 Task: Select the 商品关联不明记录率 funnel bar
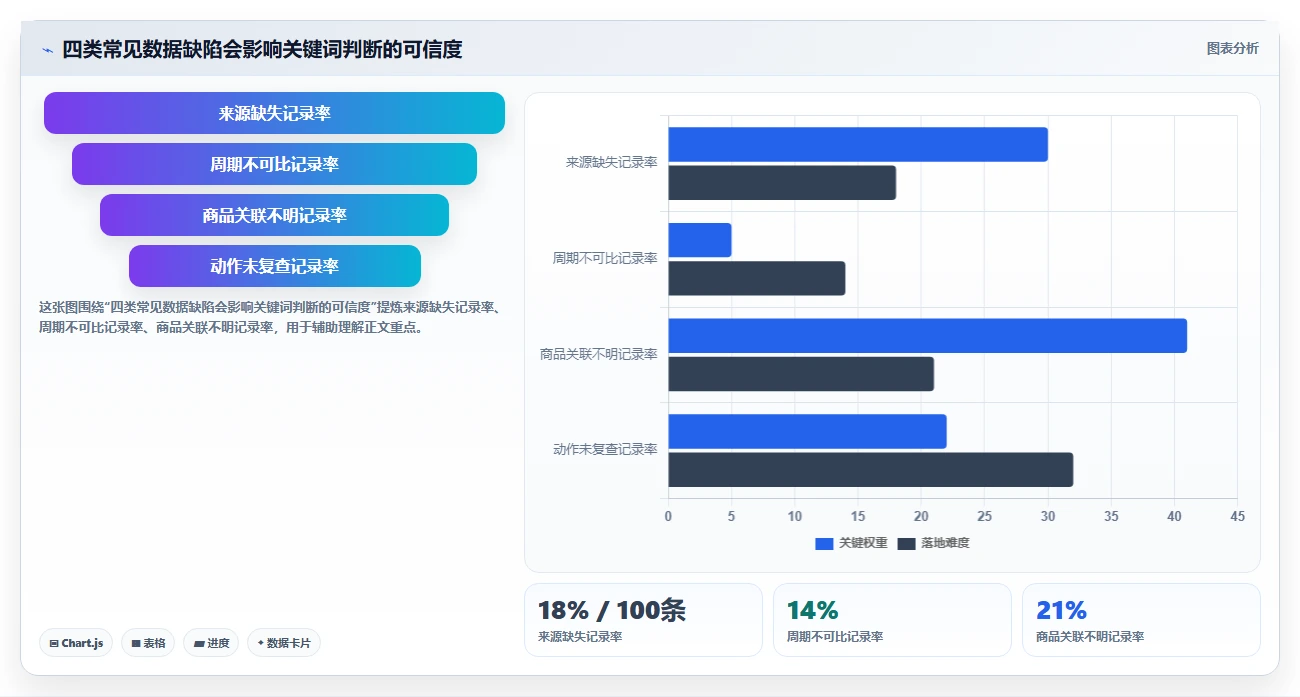coord(274,215)
